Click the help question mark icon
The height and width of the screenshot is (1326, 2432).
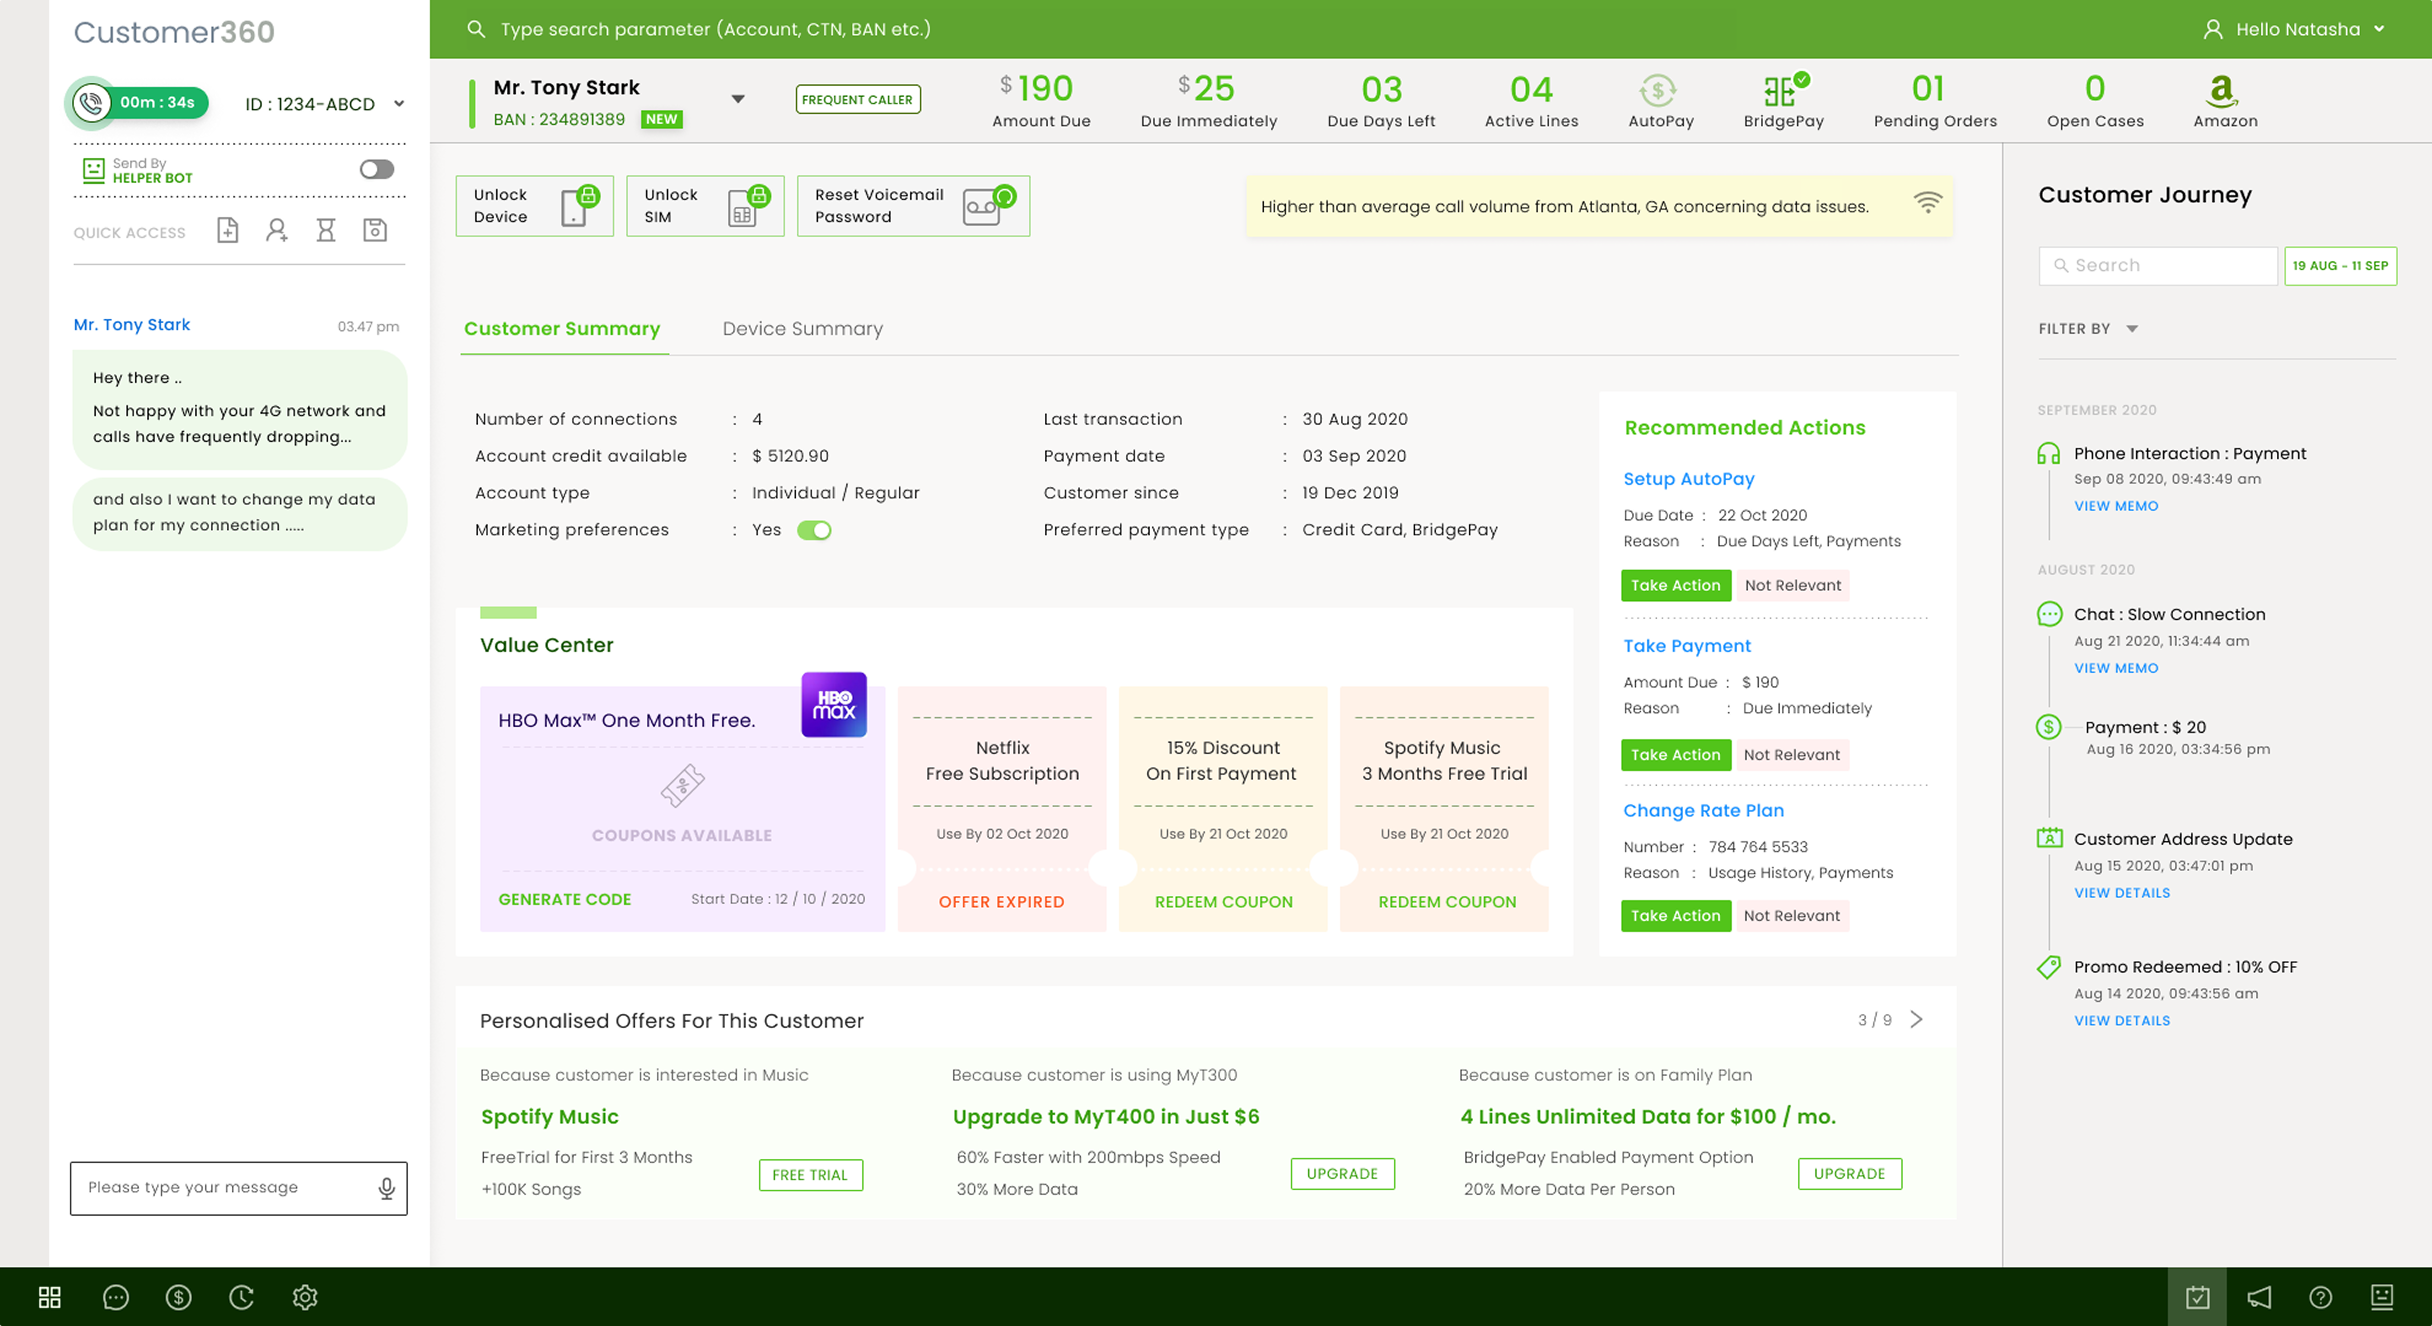(x=2320, y=1297)
